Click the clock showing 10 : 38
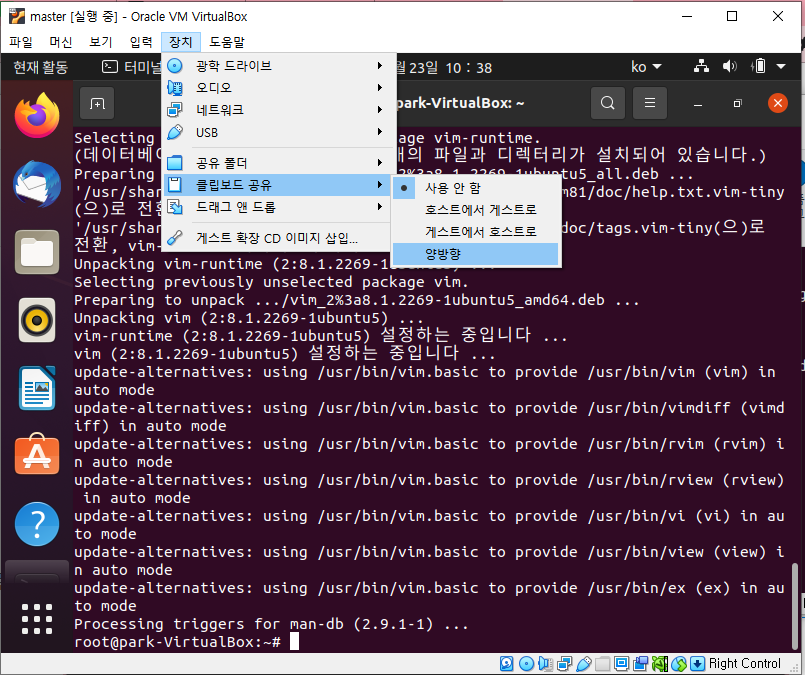This screenshot has height=675, width=805. (469, 68)
